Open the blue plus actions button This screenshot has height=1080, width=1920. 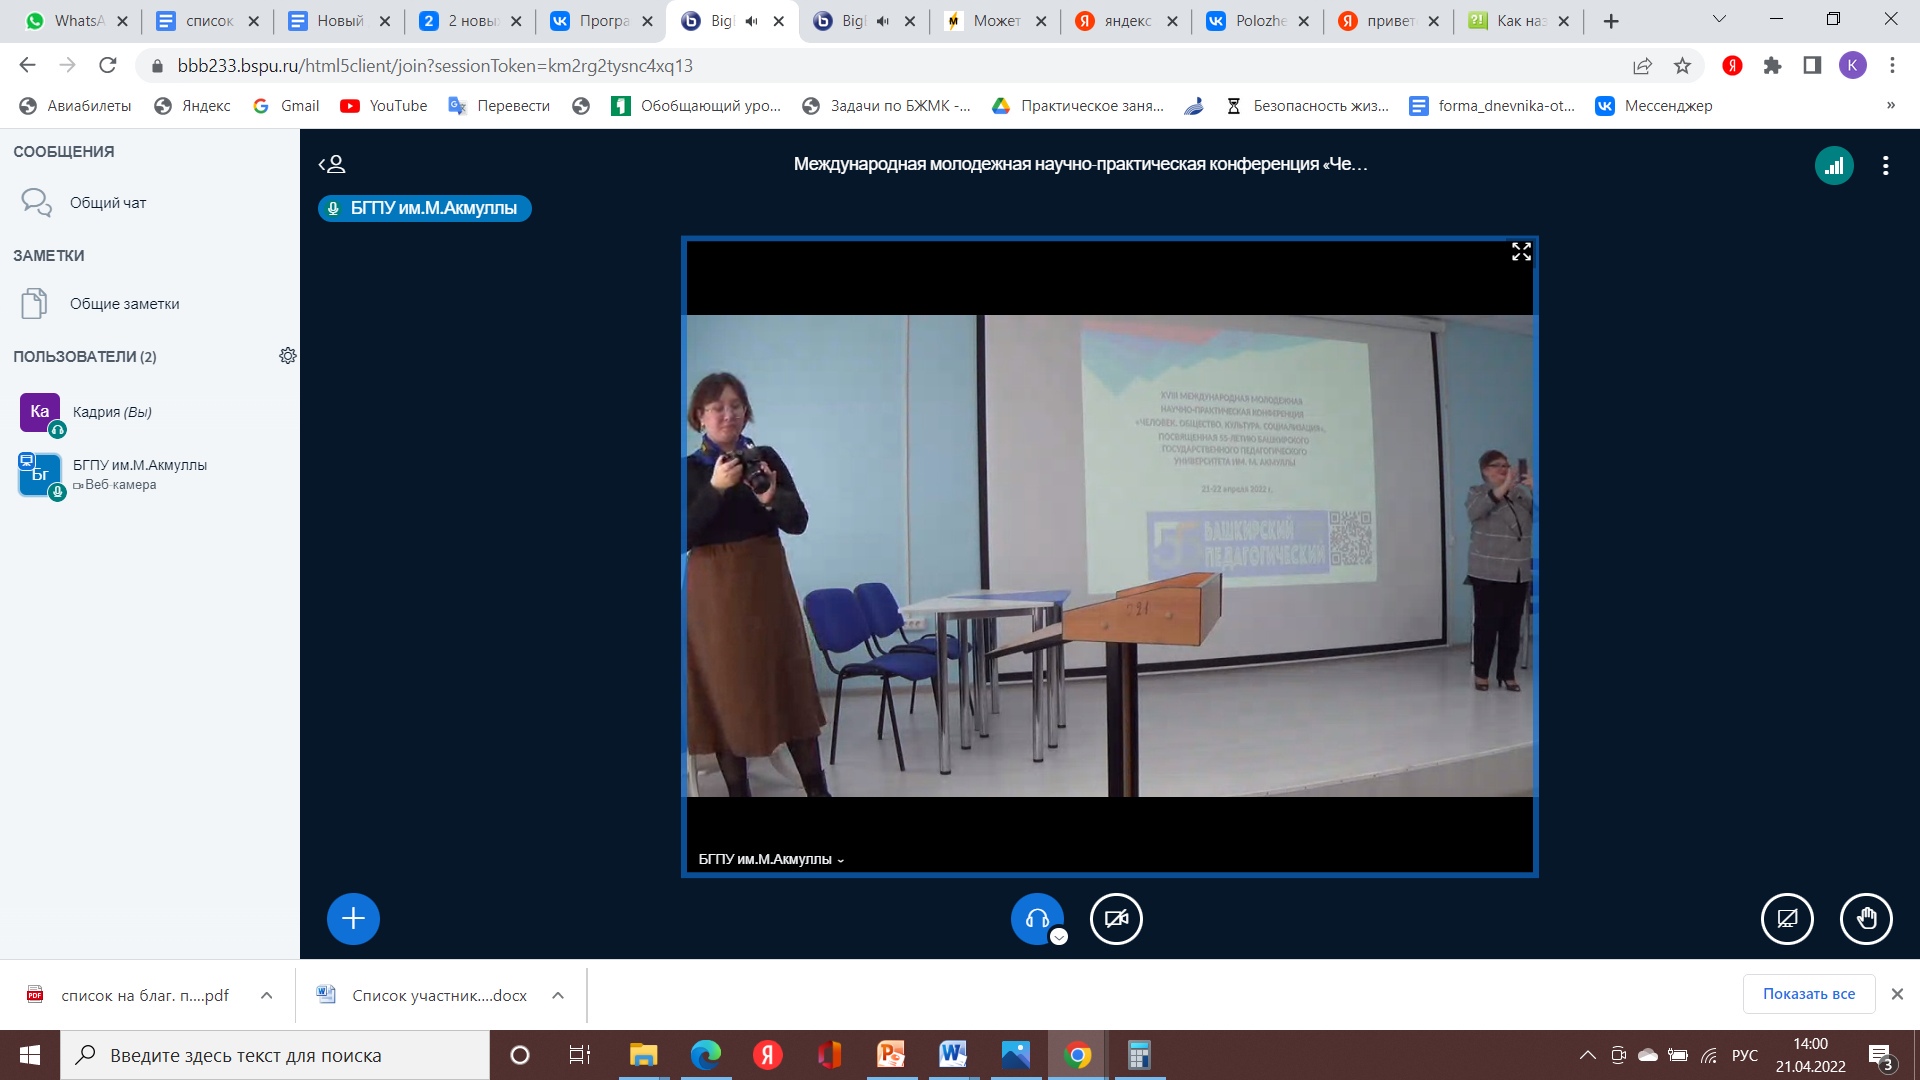tap(353, 918)
